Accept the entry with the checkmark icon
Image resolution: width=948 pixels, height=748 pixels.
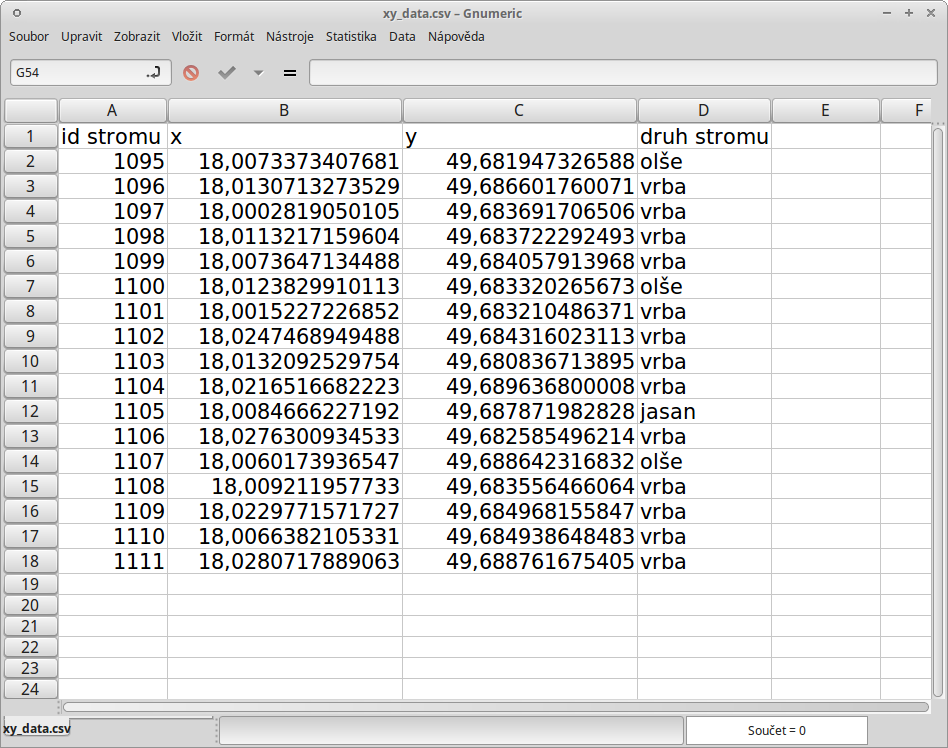[x=227, y=73]
